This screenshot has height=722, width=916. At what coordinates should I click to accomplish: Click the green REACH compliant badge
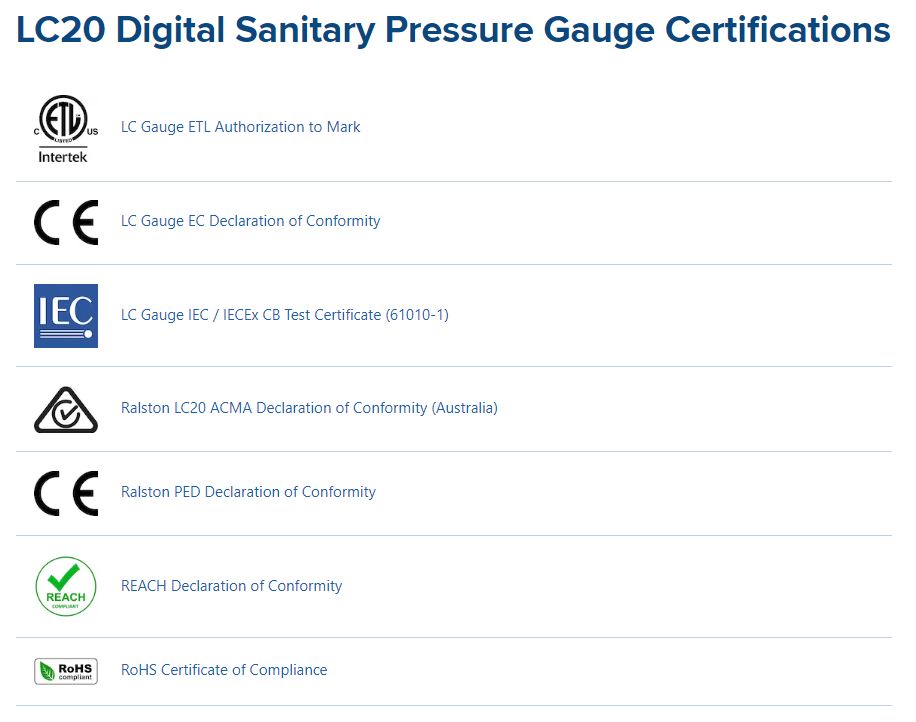coord(65,586)
